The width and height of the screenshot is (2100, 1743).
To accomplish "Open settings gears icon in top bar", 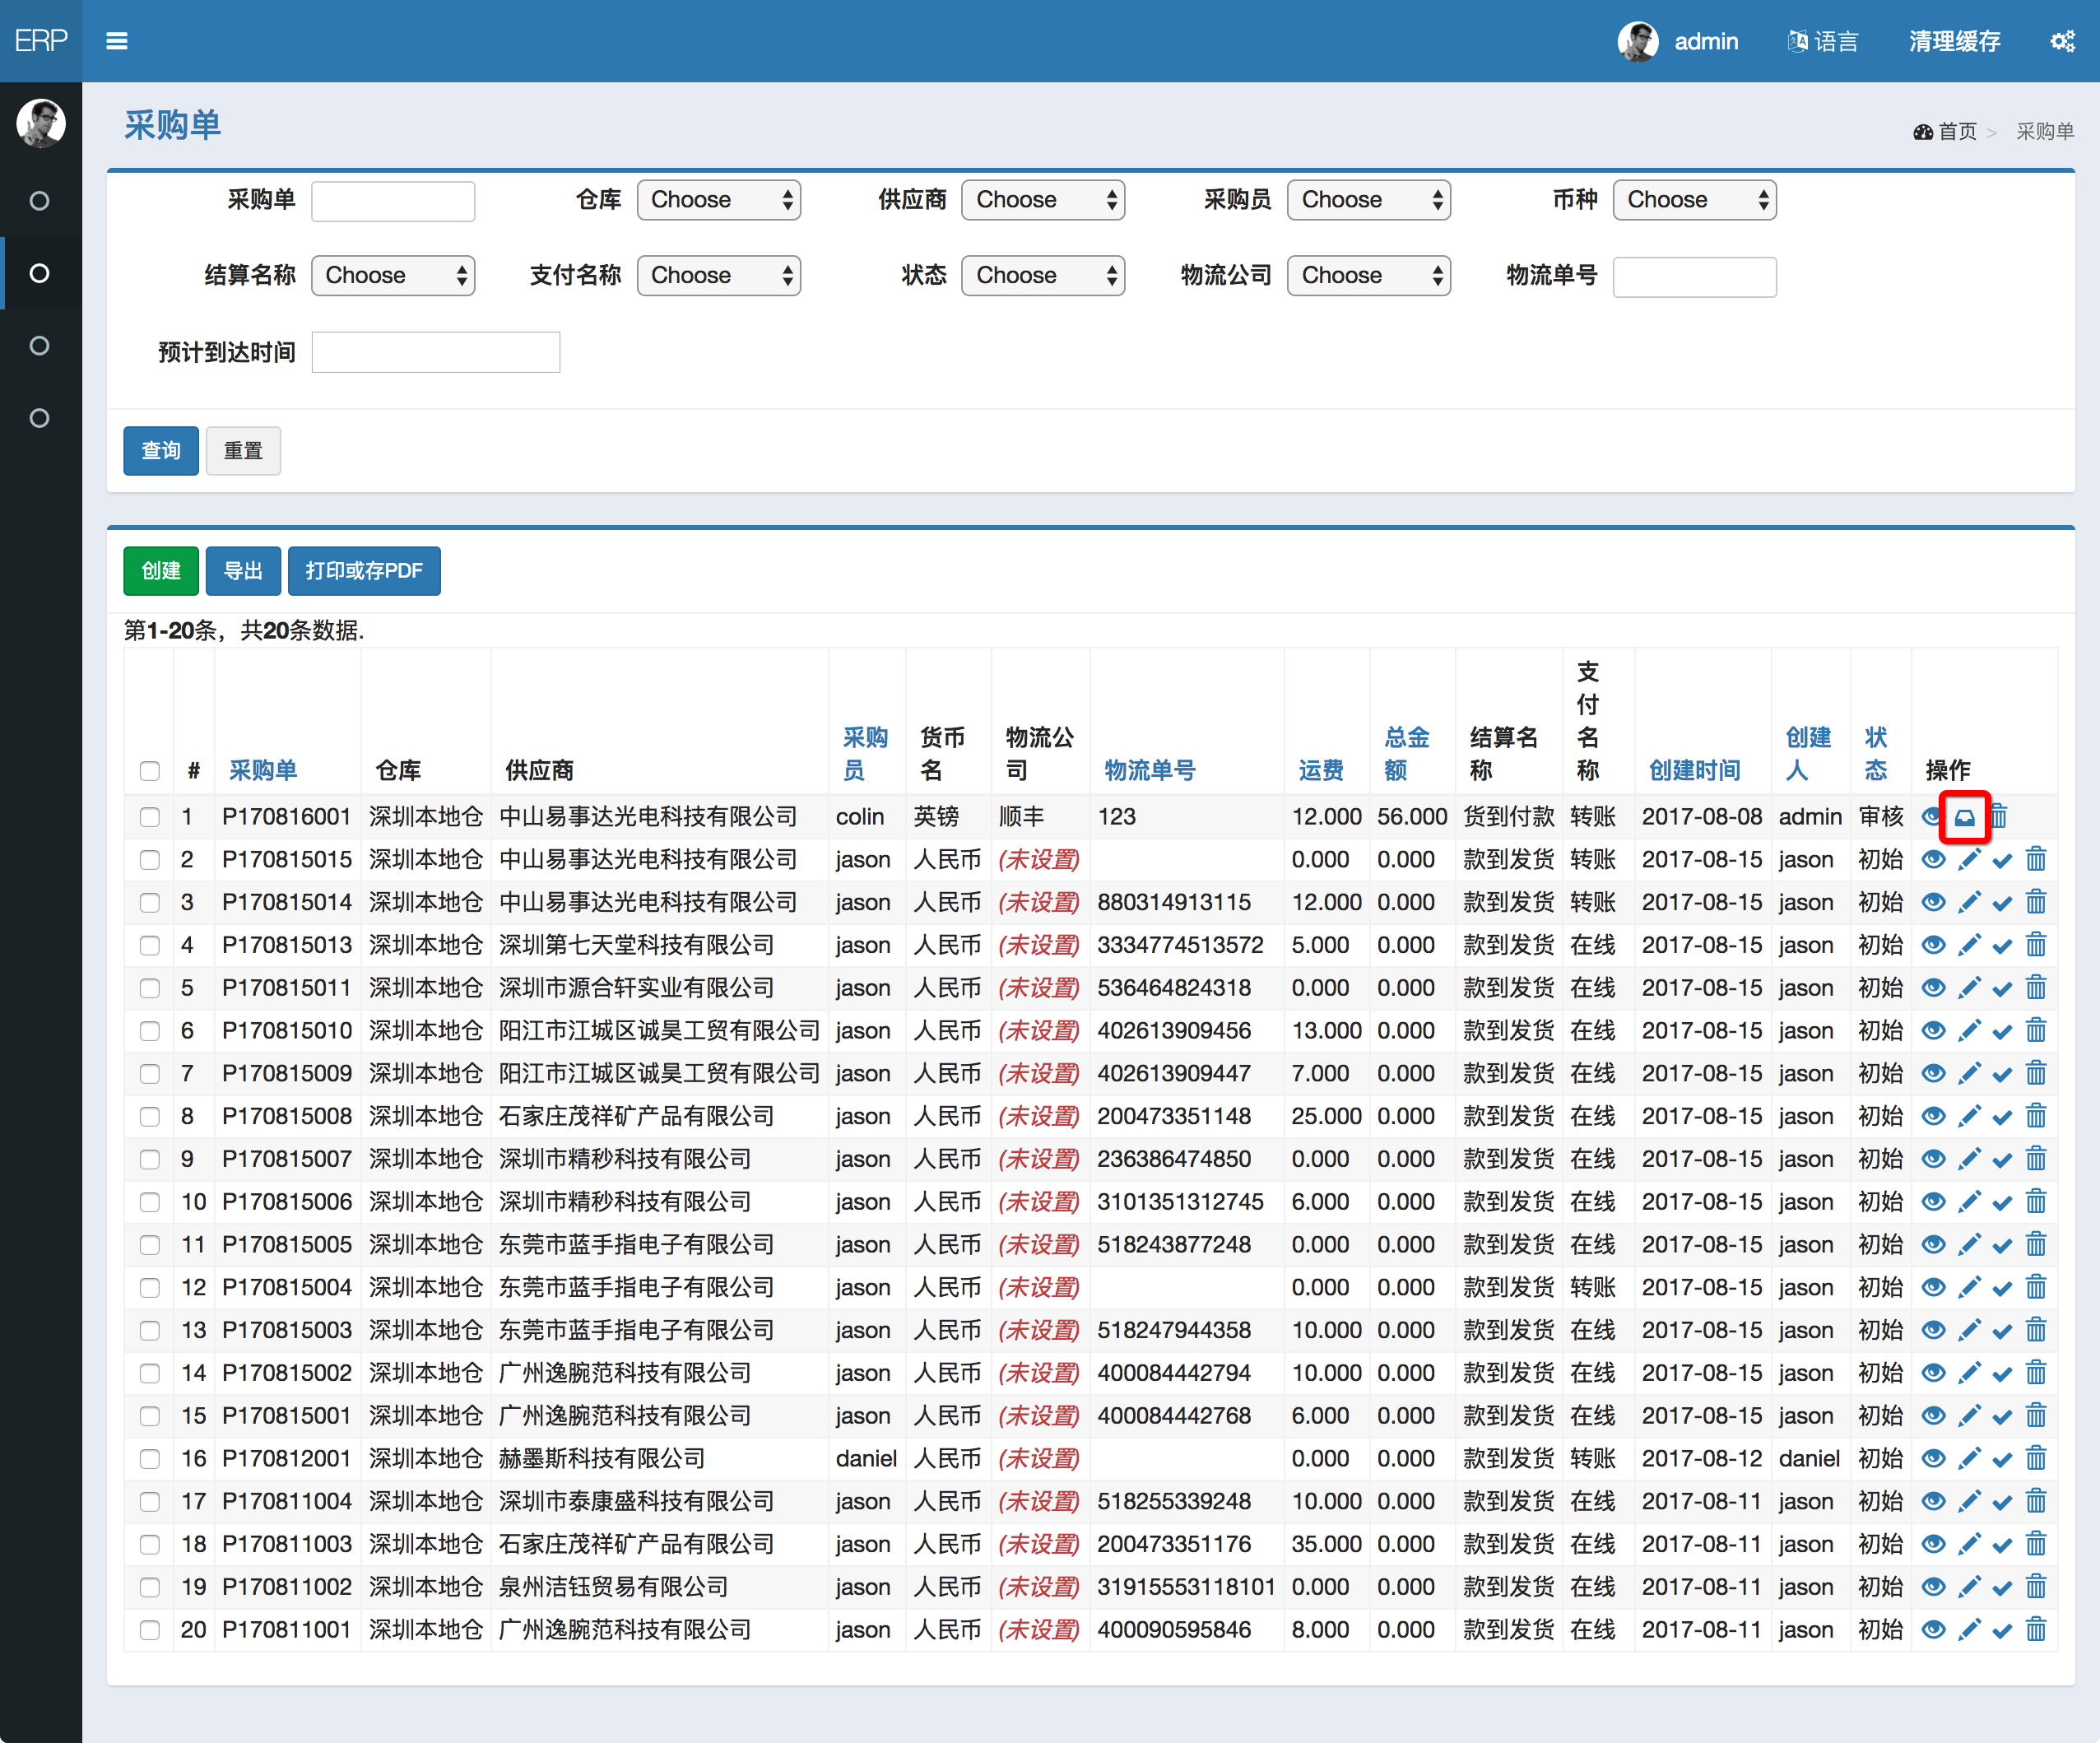I will [2062, 41].
